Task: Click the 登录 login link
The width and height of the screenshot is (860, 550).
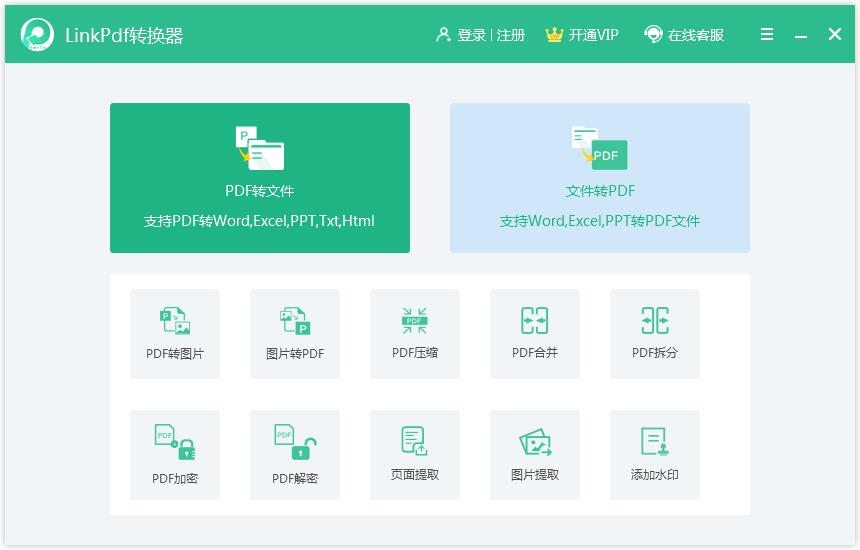Action: coord(471,35)
